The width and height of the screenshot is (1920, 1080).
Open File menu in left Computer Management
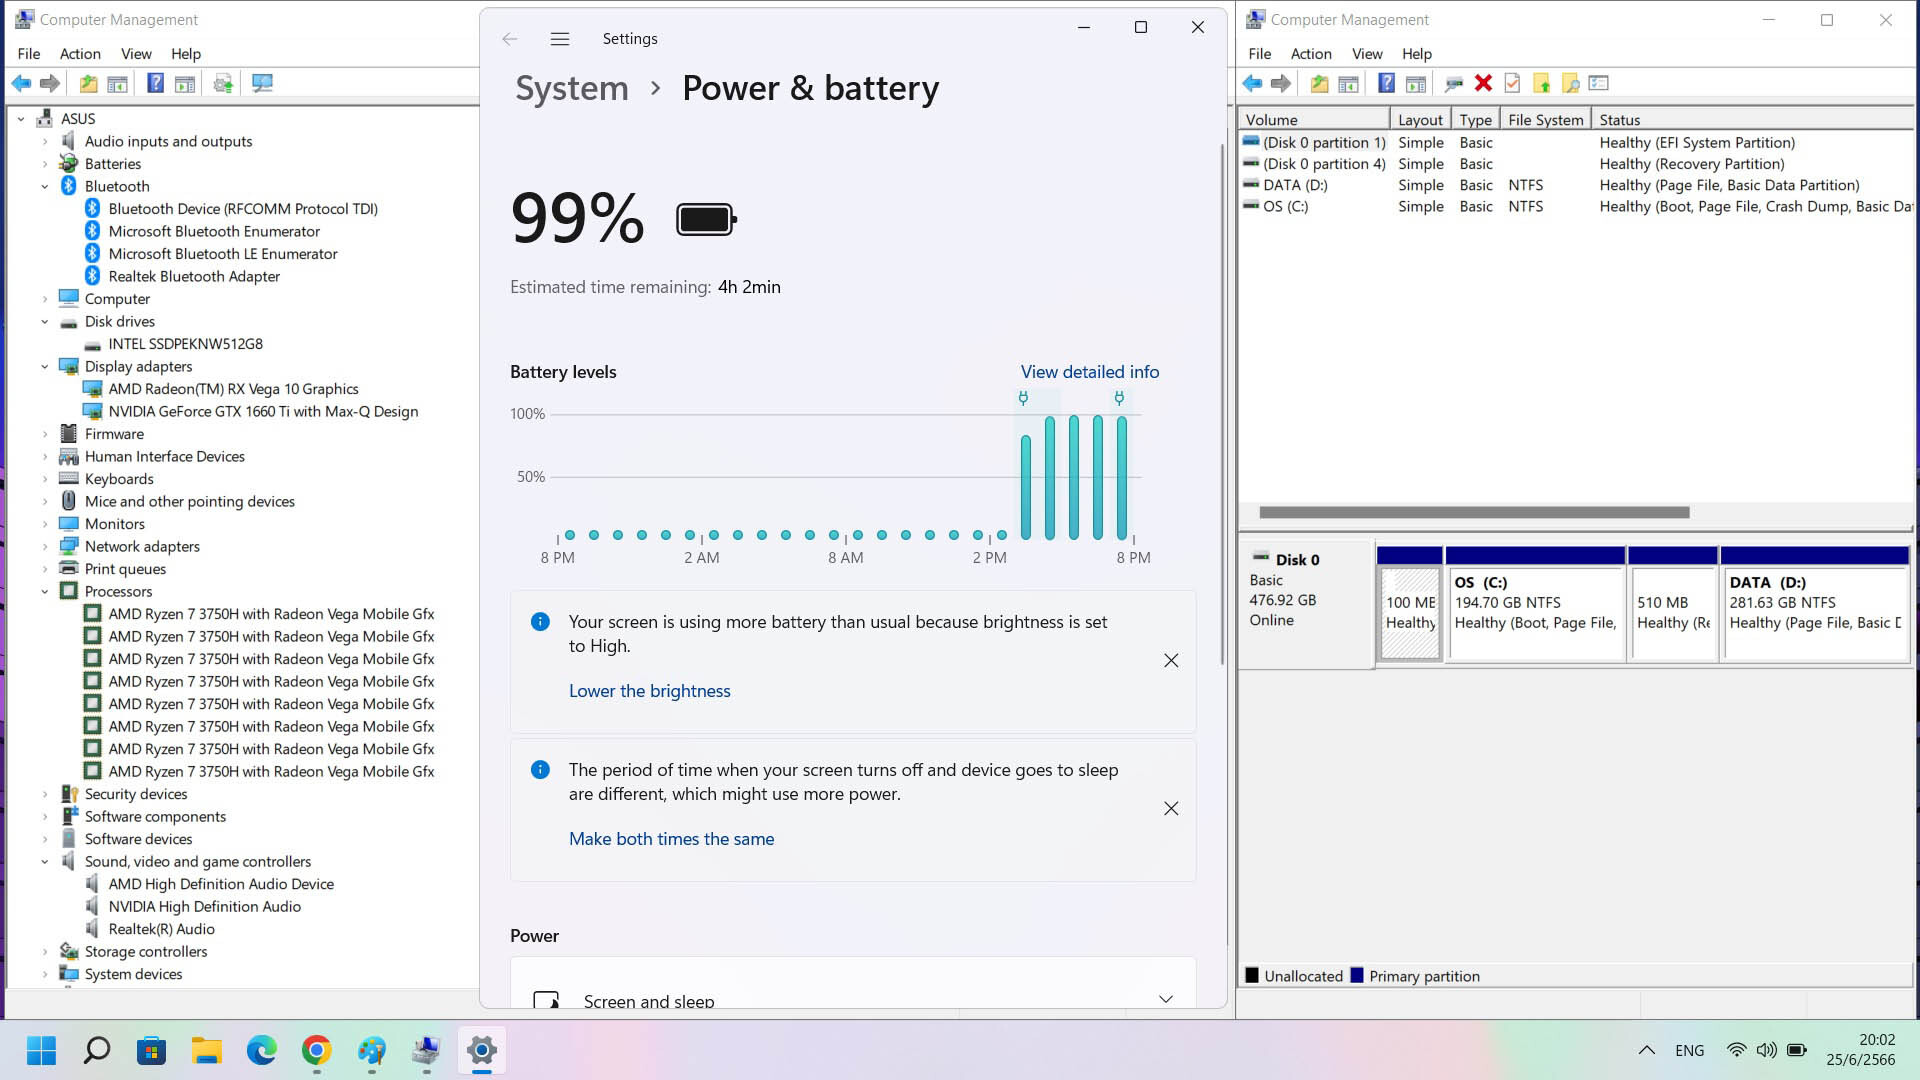tap(29, 54)
